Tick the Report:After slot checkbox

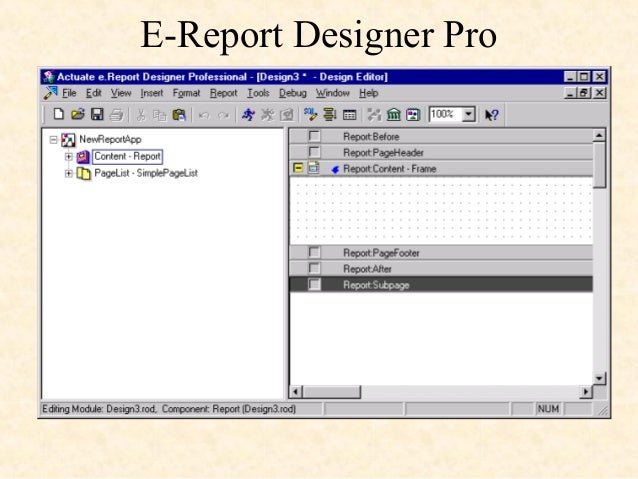point(314,268)
